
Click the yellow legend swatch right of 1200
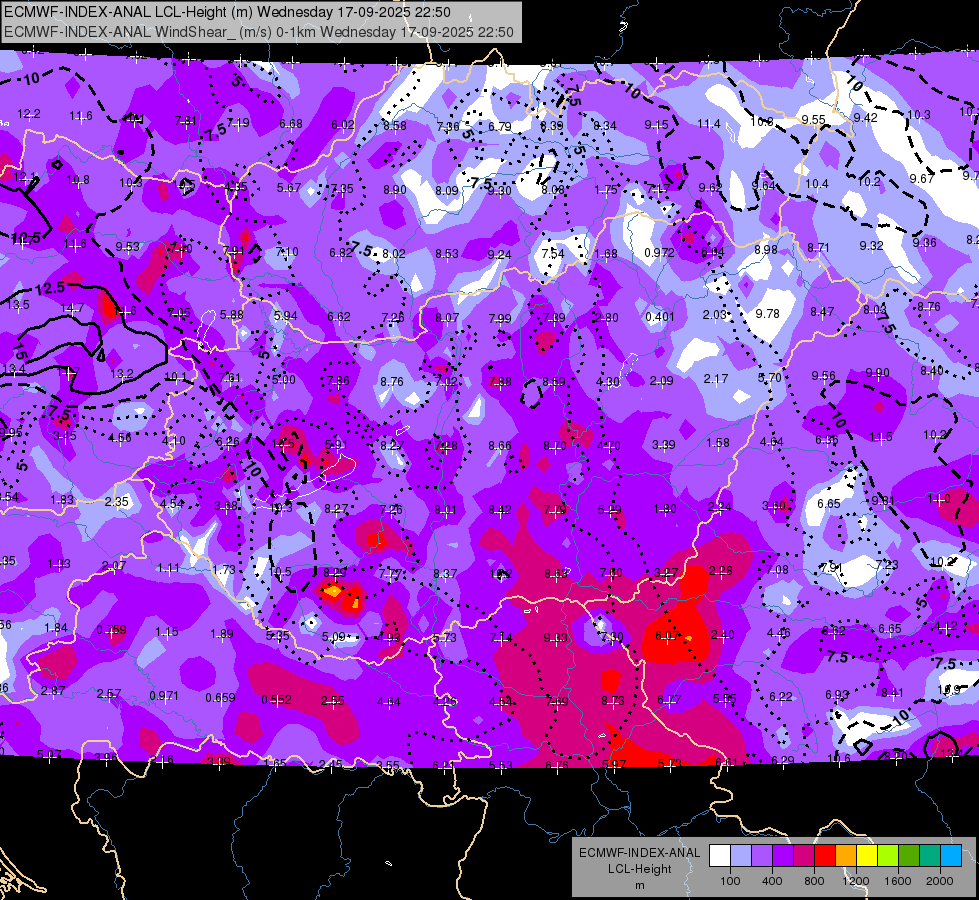867,855
